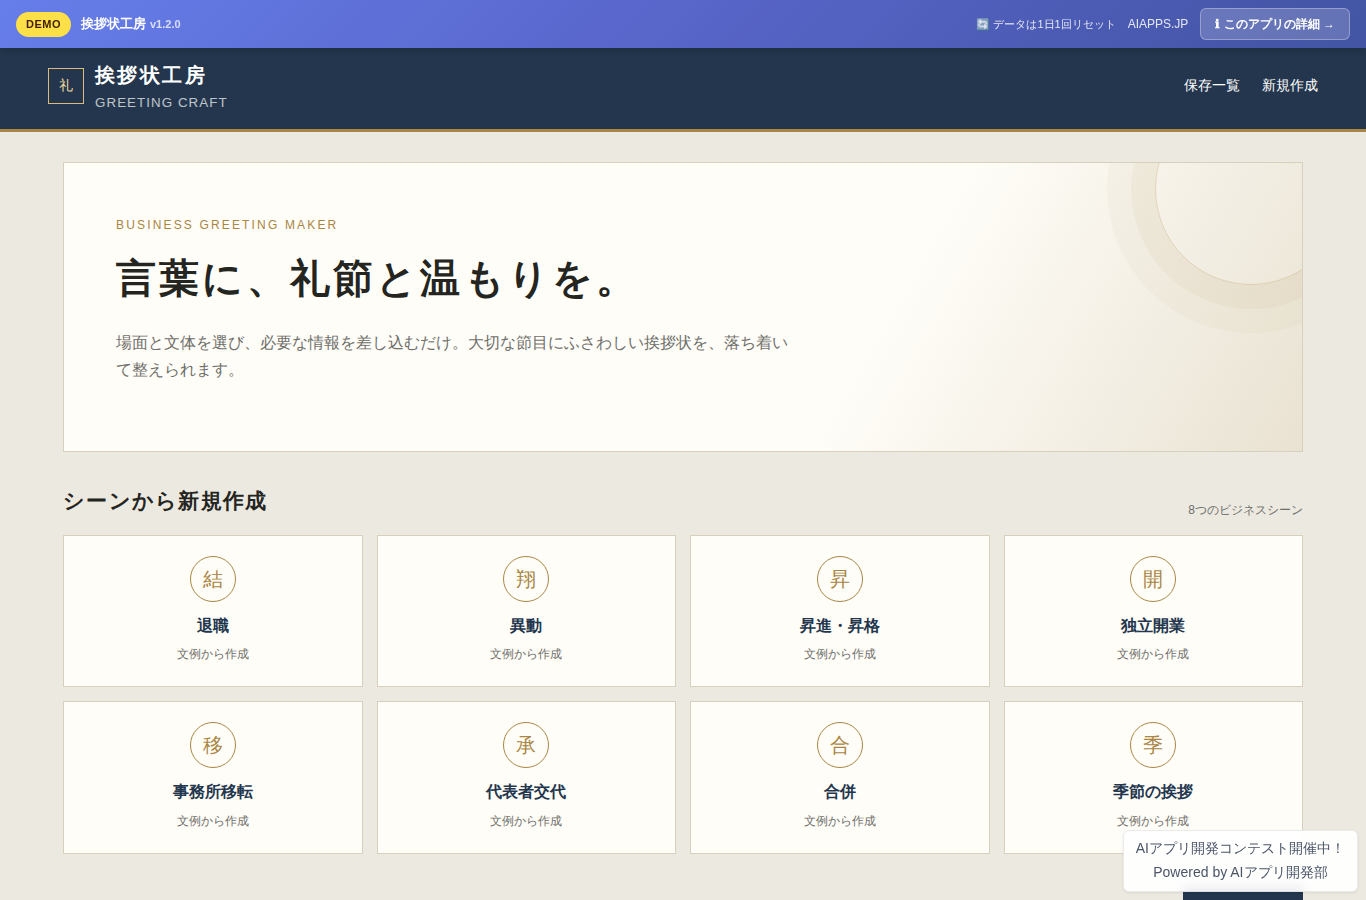
Task: Click 文例から作成 under 独立開業
Action: [x=1153, y=654]
